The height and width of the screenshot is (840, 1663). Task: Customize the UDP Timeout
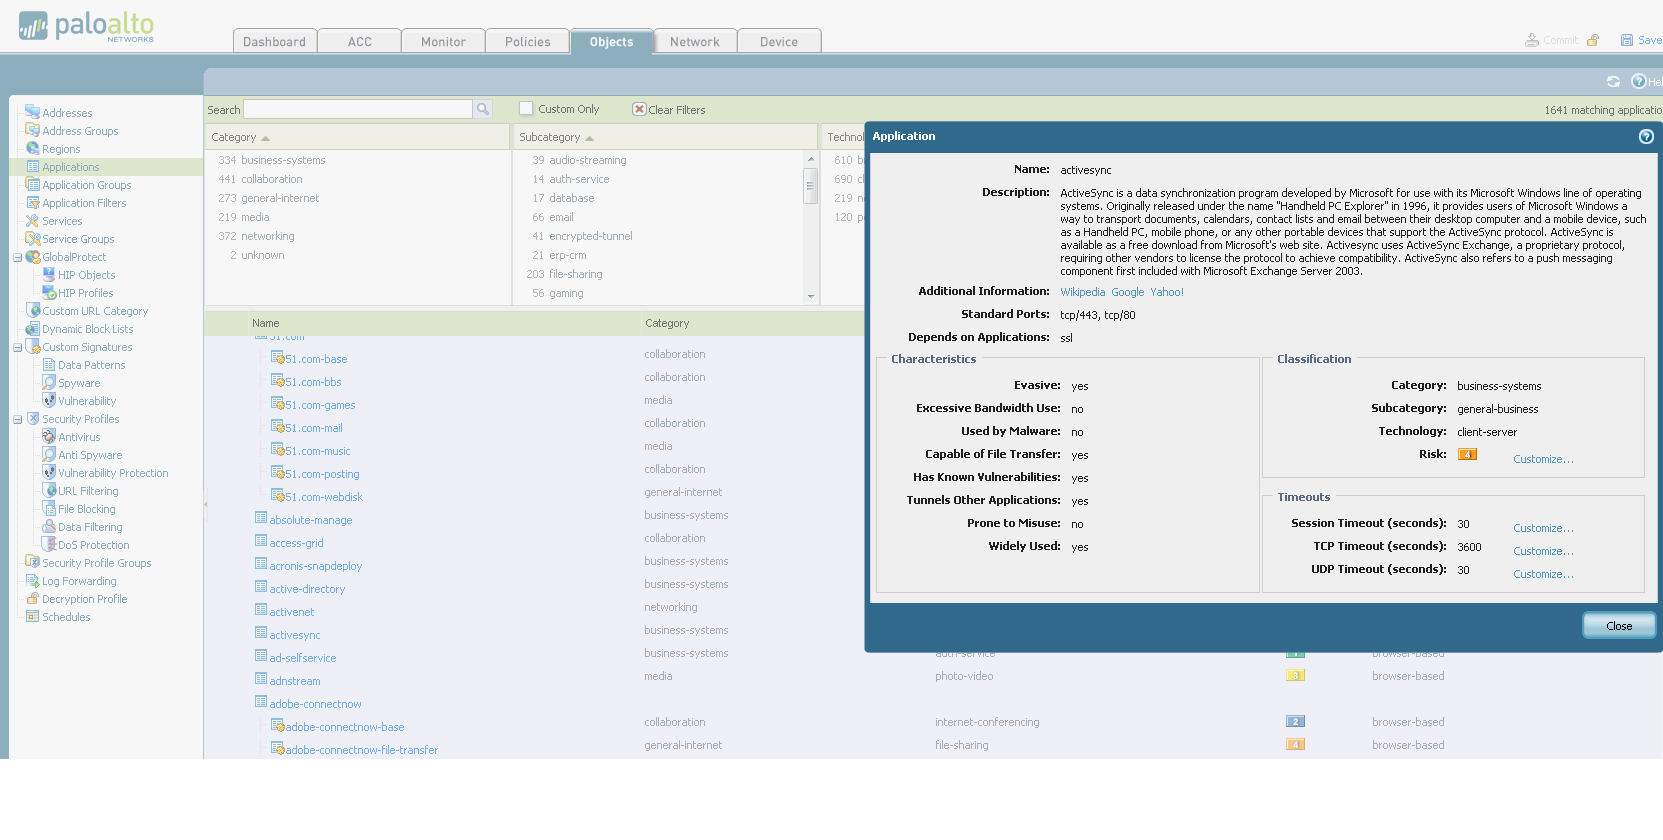(x=1543, y=574)
